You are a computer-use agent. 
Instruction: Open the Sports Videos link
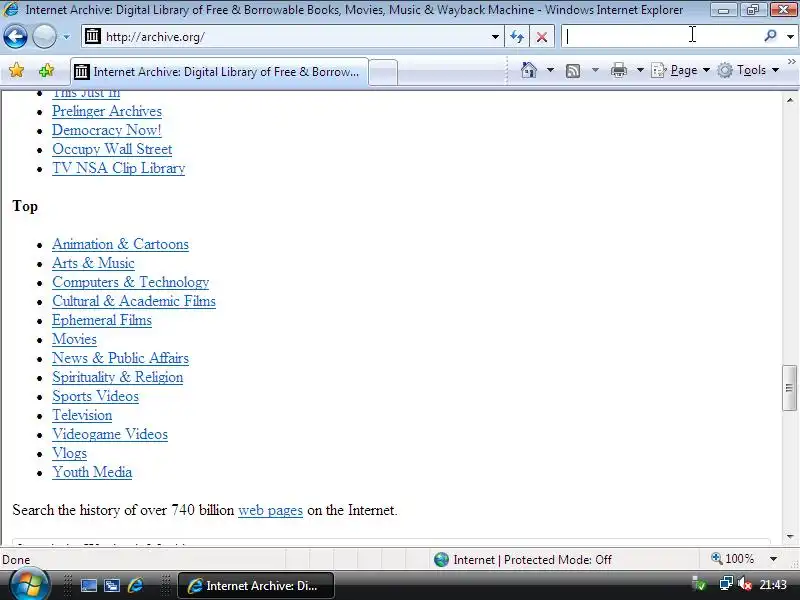pos(95,396)
